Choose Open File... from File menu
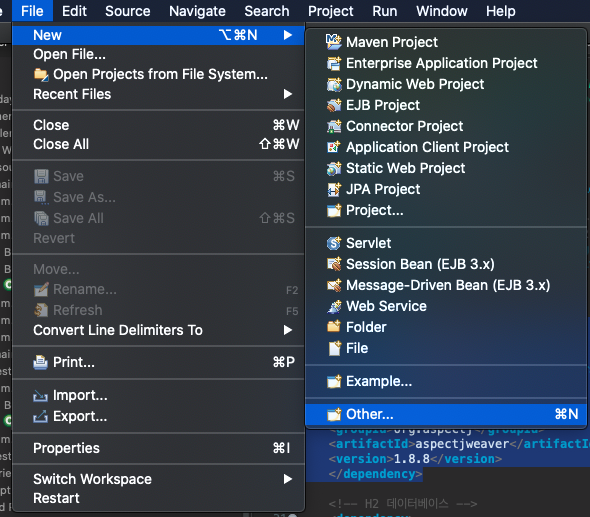This screenshot has width=590, height=517. pyautogui.click(x=158, y=55)
